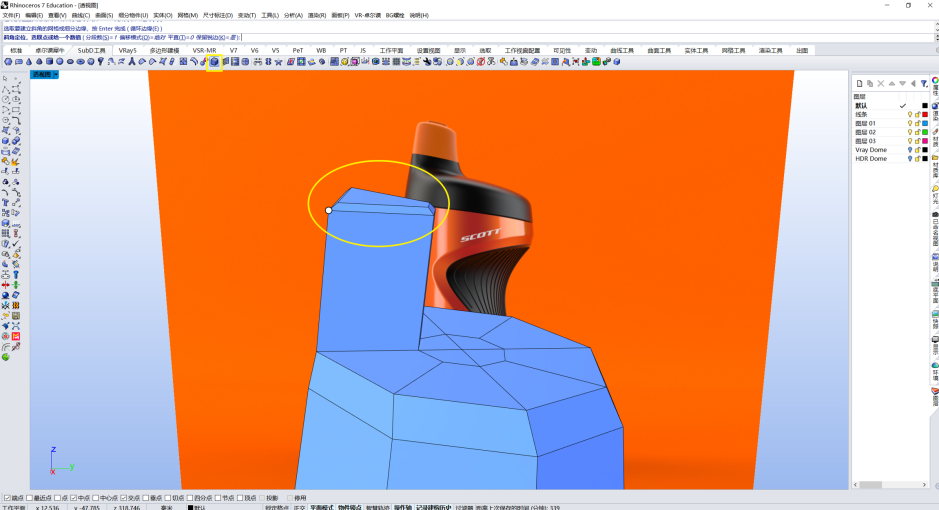The image size is (939, 510).
Task: Toggle 正交 (Ortho) in status bar
Action: point(299,507)
